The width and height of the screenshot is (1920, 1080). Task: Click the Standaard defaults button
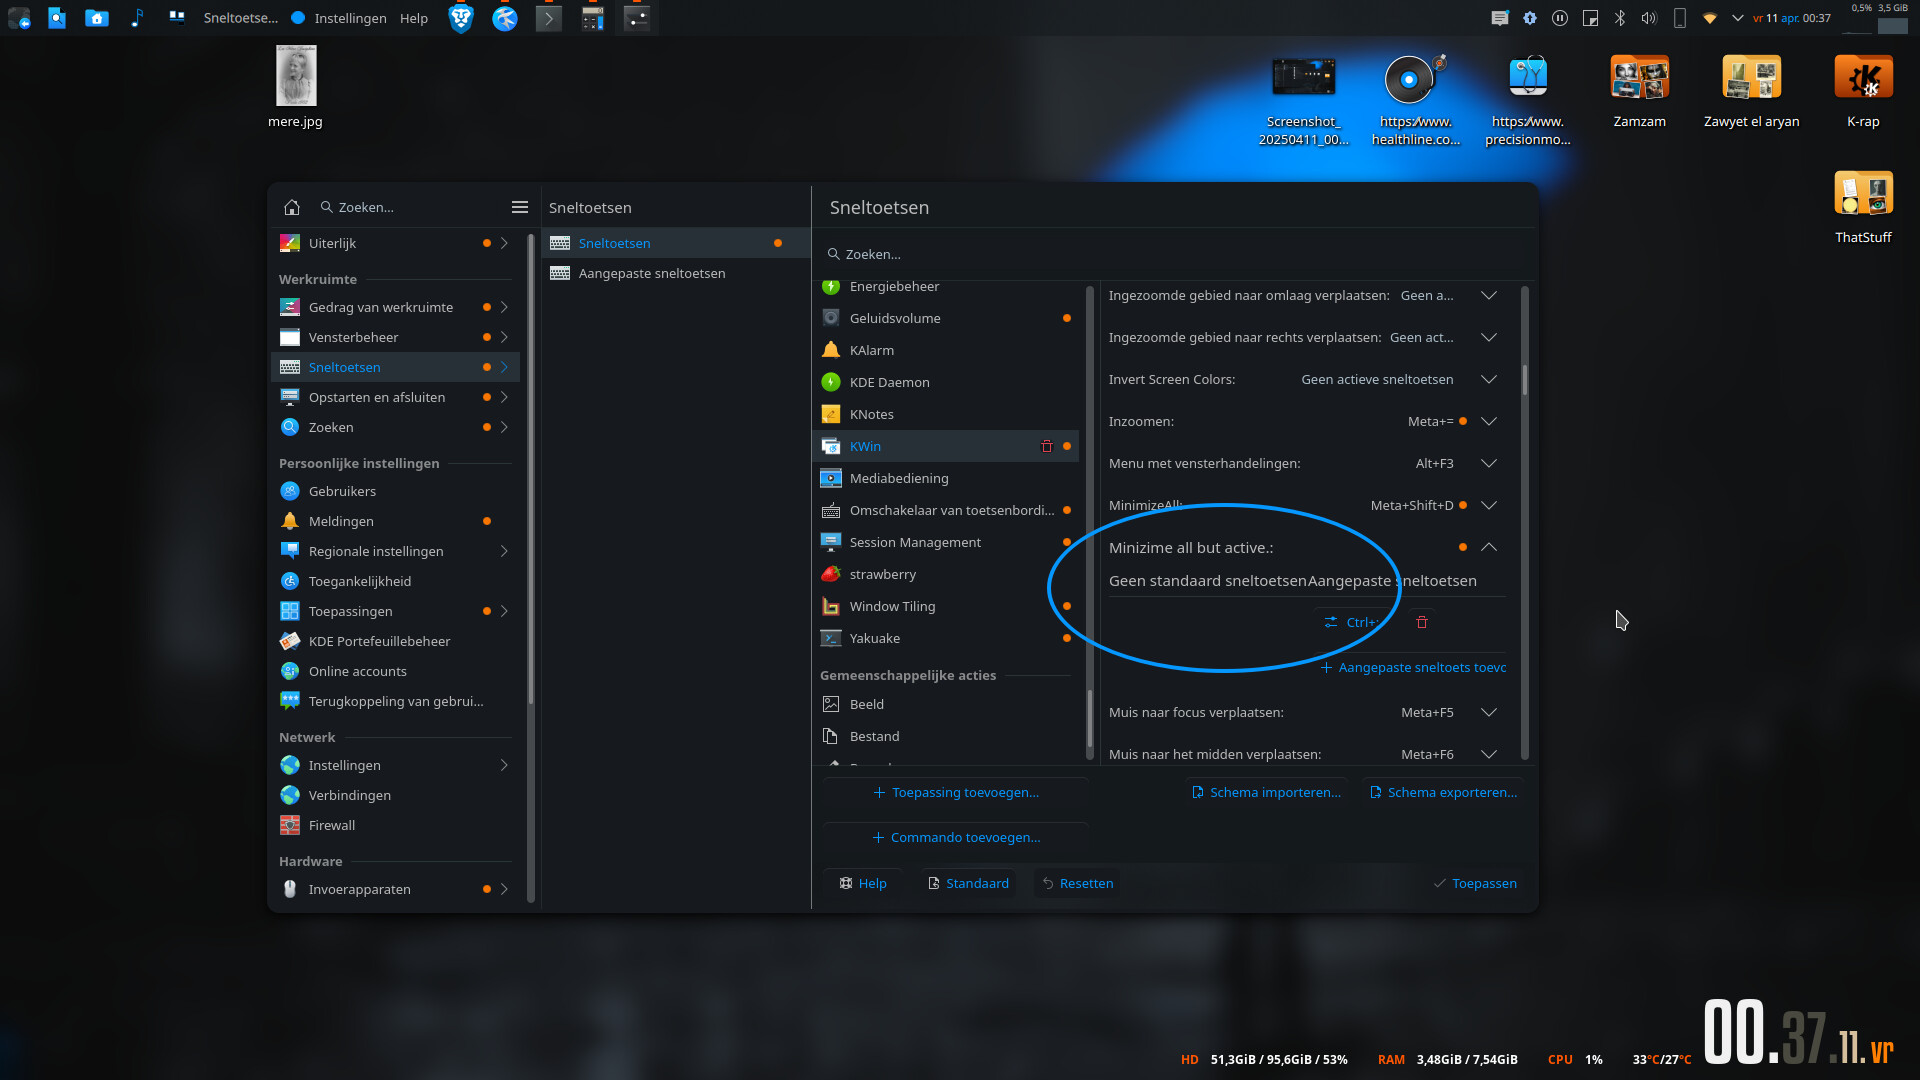[968, 883]
